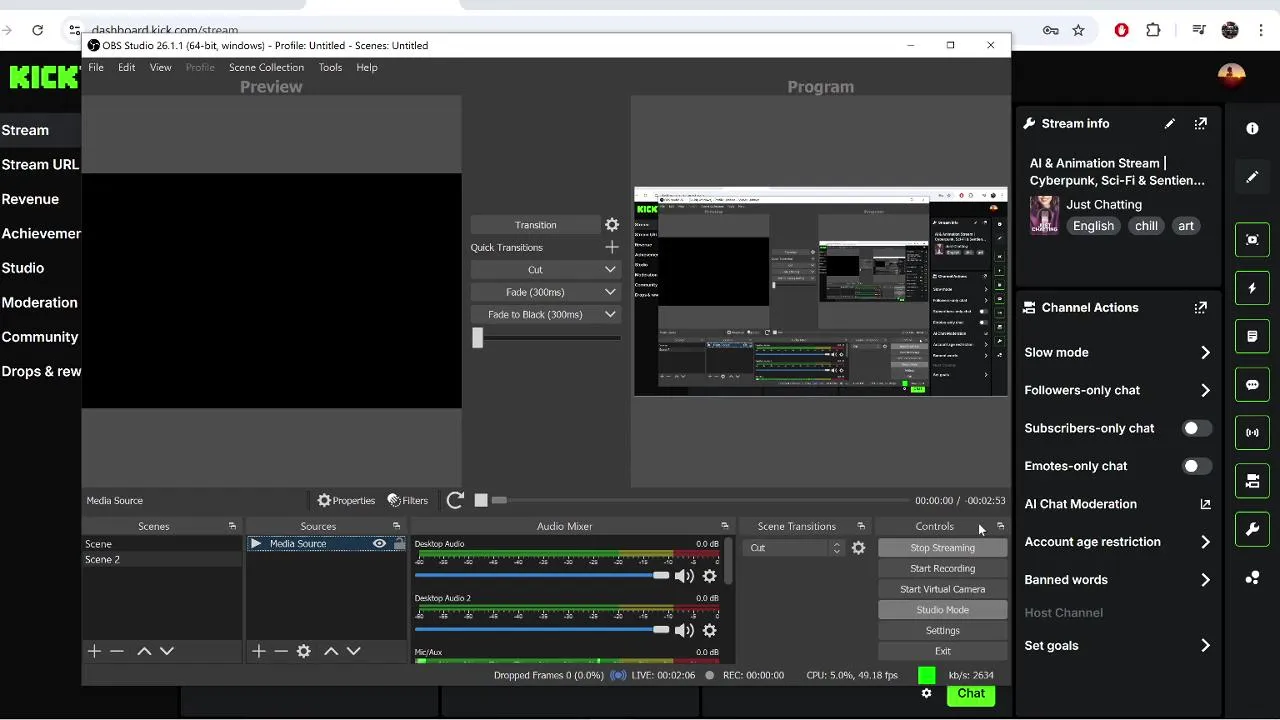Add a new scene with plus icon
The width and height of the screenshot is (1280, 720).
click(94, 651)
